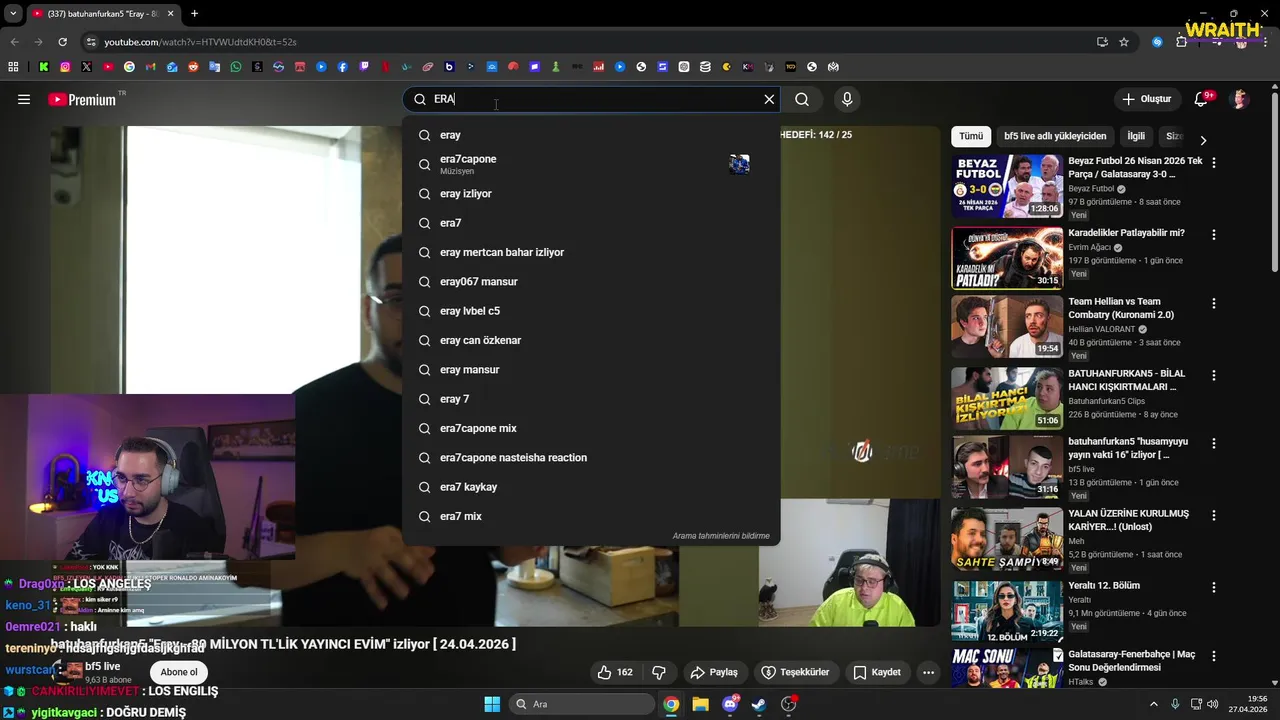
Task: Open "Team Hellian vs Team Combatry" video title
Action: click(1121, 308)
